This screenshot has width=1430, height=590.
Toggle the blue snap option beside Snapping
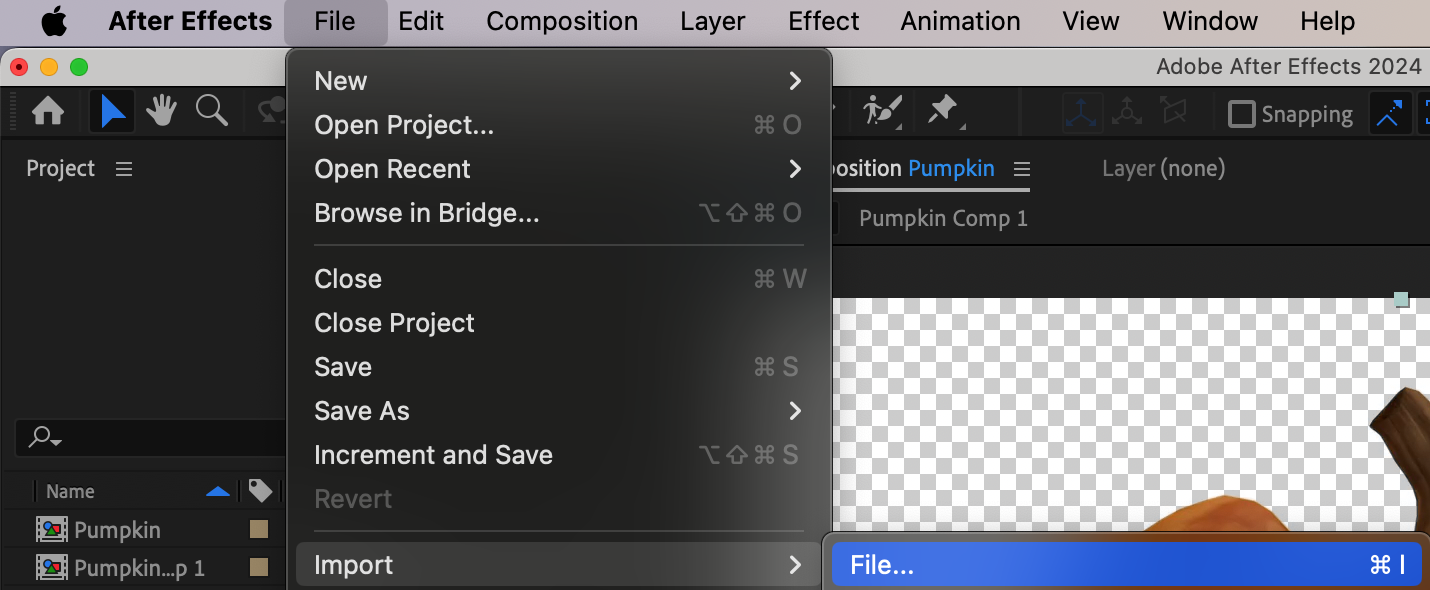point(1388,114)
